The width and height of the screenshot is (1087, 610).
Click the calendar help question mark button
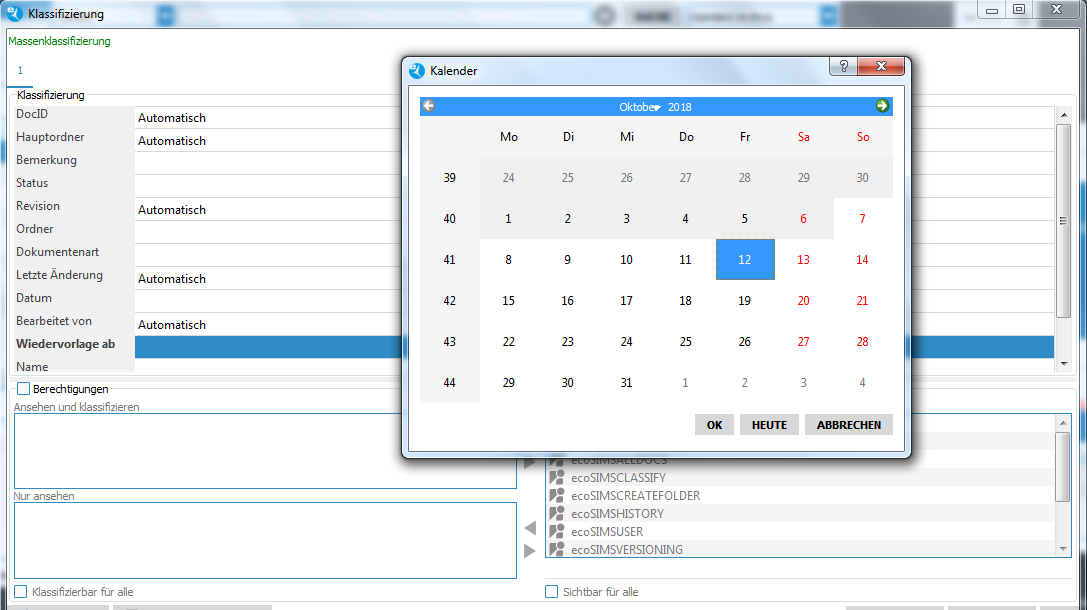843,67
